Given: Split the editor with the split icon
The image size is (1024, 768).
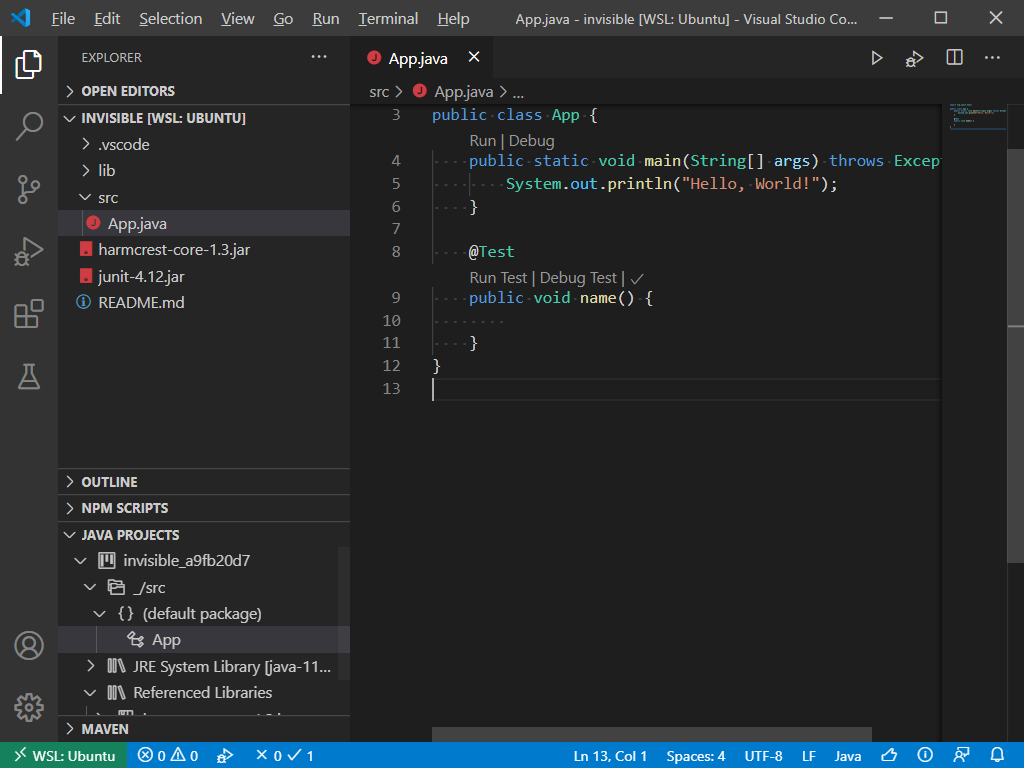Looking at the screenshot, I should (x=952, y=57).
